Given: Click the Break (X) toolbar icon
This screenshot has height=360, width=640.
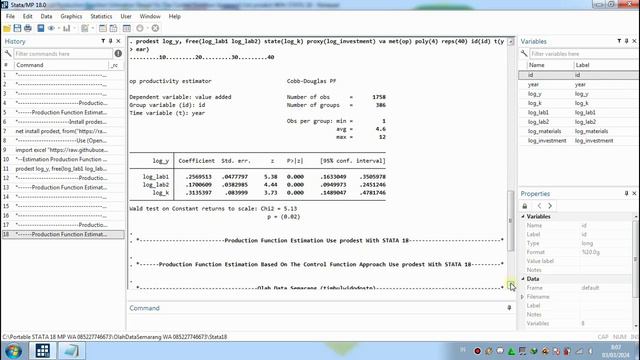Looking at the screenshot, I should [x=155, y=28].
